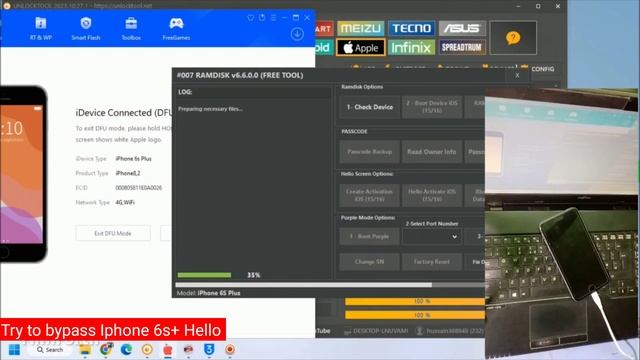Click the Exit DFU Mode button in 3uTools
This screenshot has width=640, height=360.
[x=113, y=233]
